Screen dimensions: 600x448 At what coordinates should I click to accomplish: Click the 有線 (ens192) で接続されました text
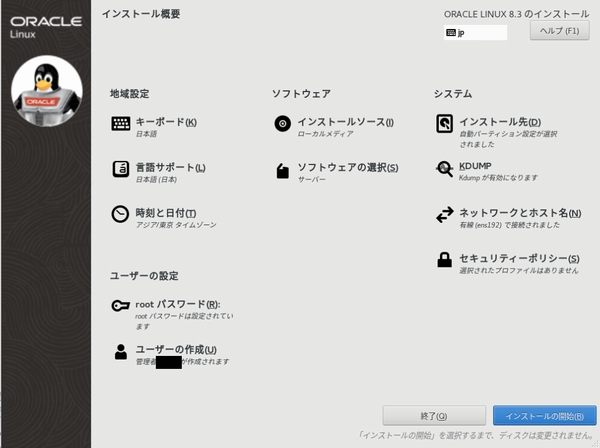pyautogui.click(x=509, y=225)
